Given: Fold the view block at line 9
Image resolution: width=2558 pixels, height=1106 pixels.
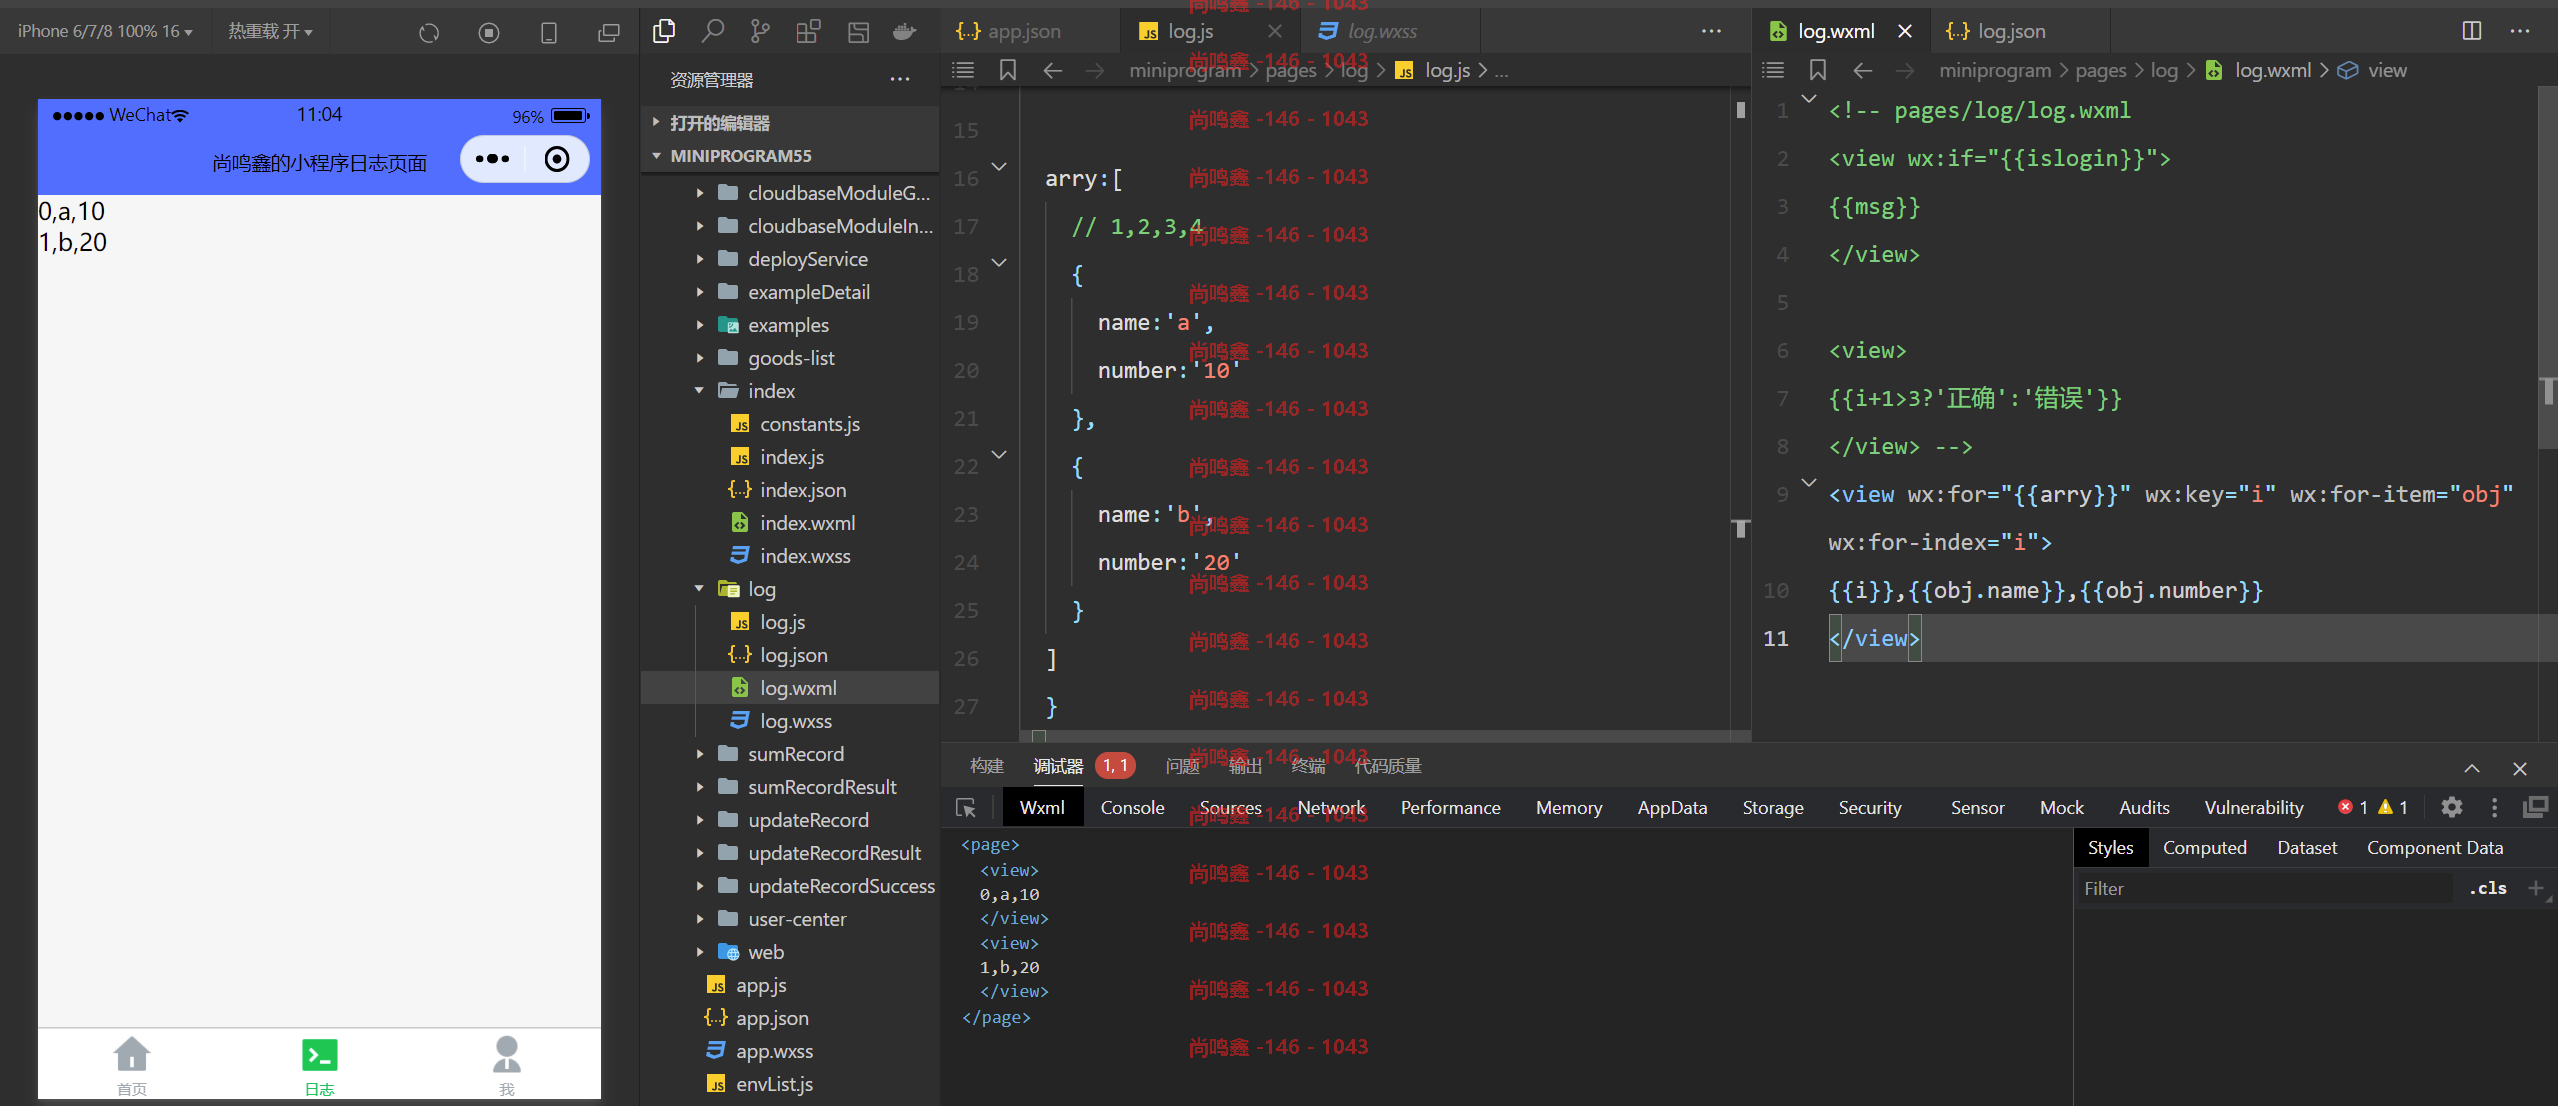Looking at the screenshot, I should [1808, 482].
